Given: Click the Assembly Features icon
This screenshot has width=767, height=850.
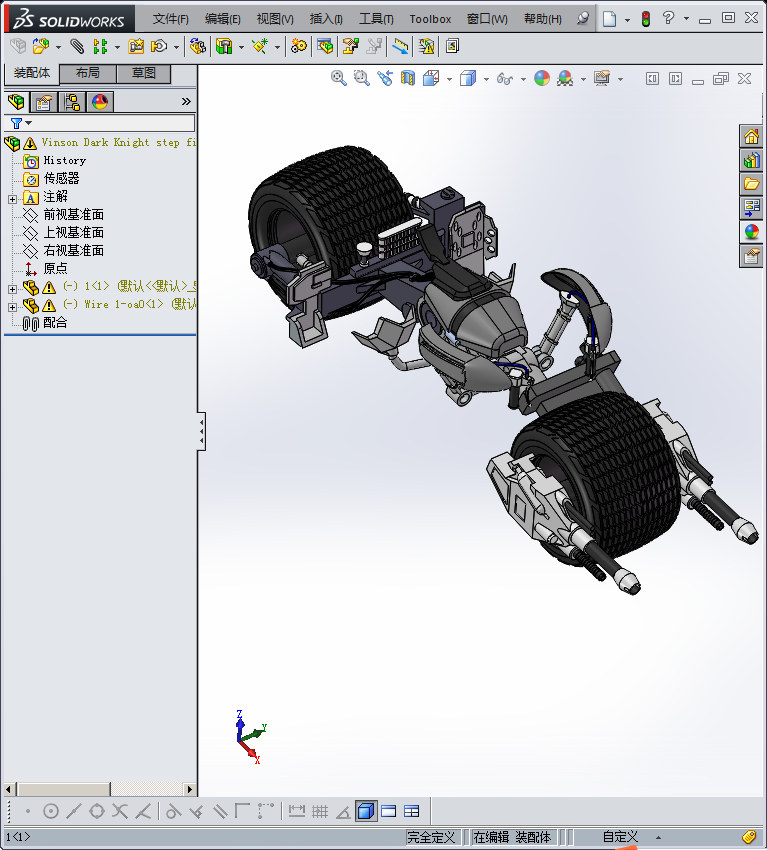Looking at the screenshot, I should pyautogui.click(x=224, y=47).
